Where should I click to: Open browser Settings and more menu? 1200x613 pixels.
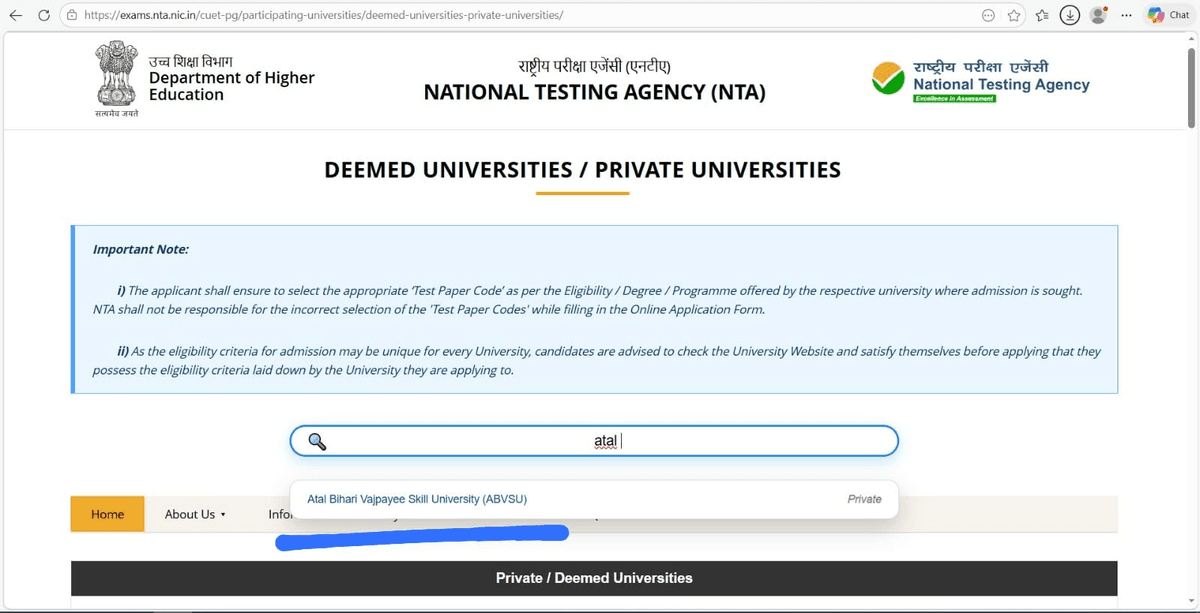coord(1127,15)
